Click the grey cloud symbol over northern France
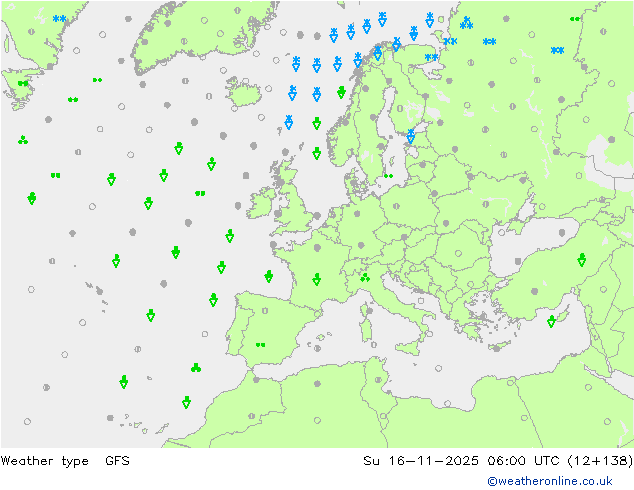Viewport: 634px width, 490px height. pyautogui.click(x=317, y=247)
